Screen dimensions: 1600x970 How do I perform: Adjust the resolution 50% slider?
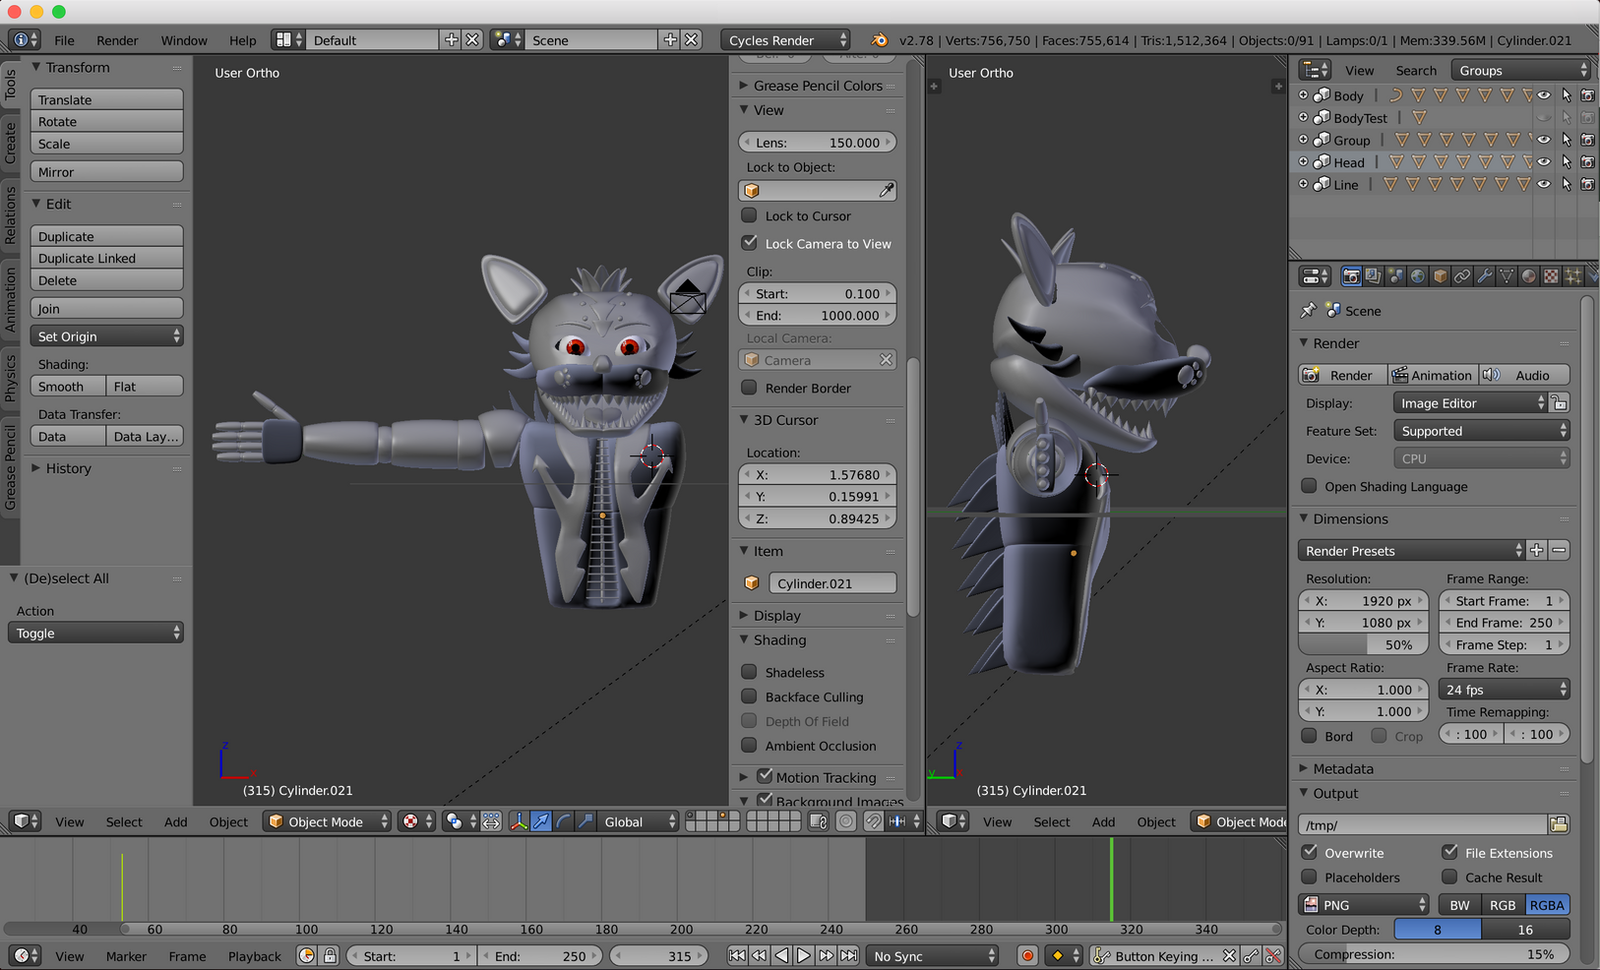(x=1364, y=645)
